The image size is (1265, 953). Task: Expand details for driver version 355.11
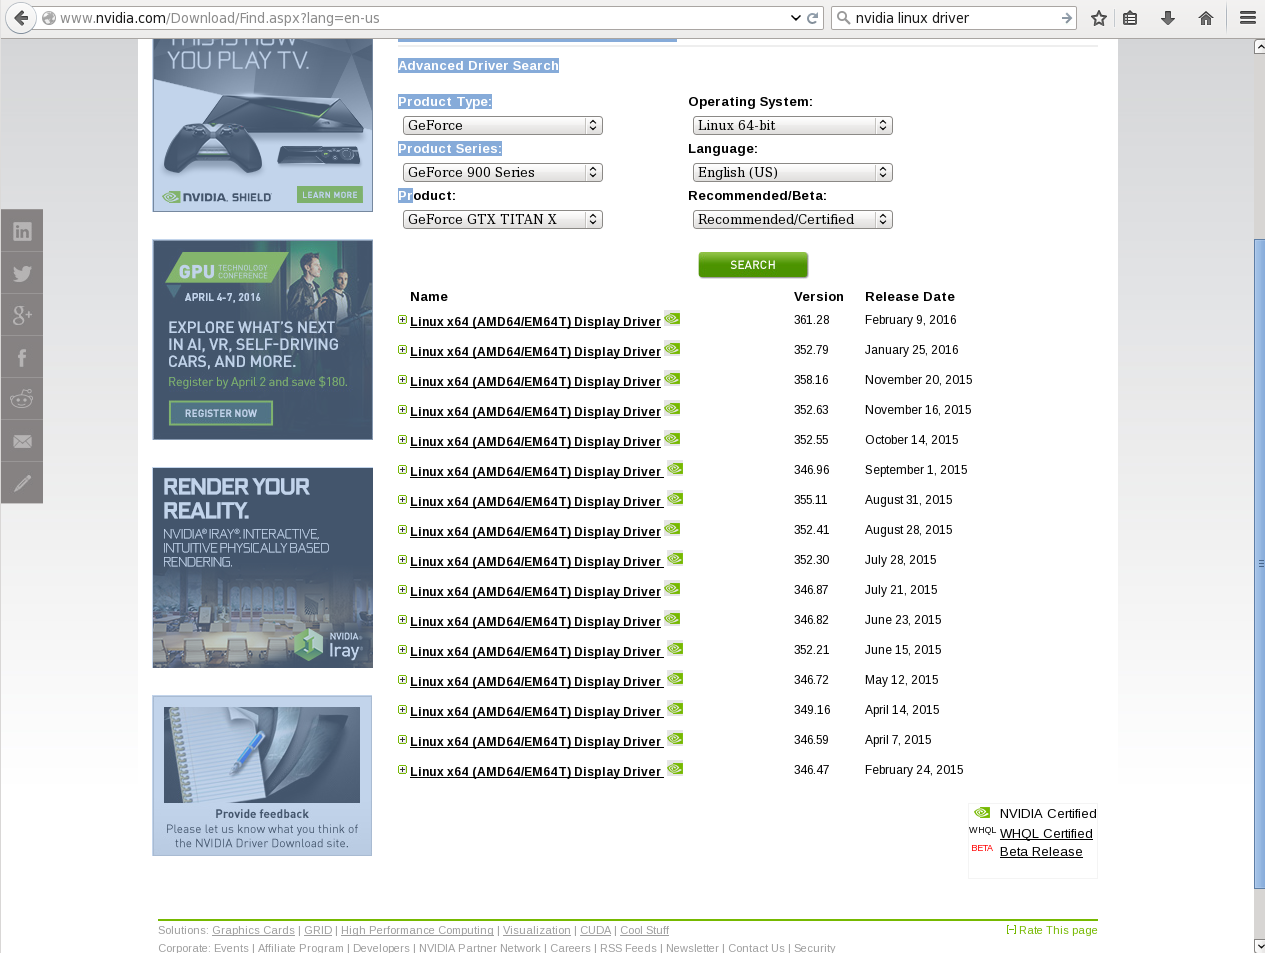[x=402, y=500]
